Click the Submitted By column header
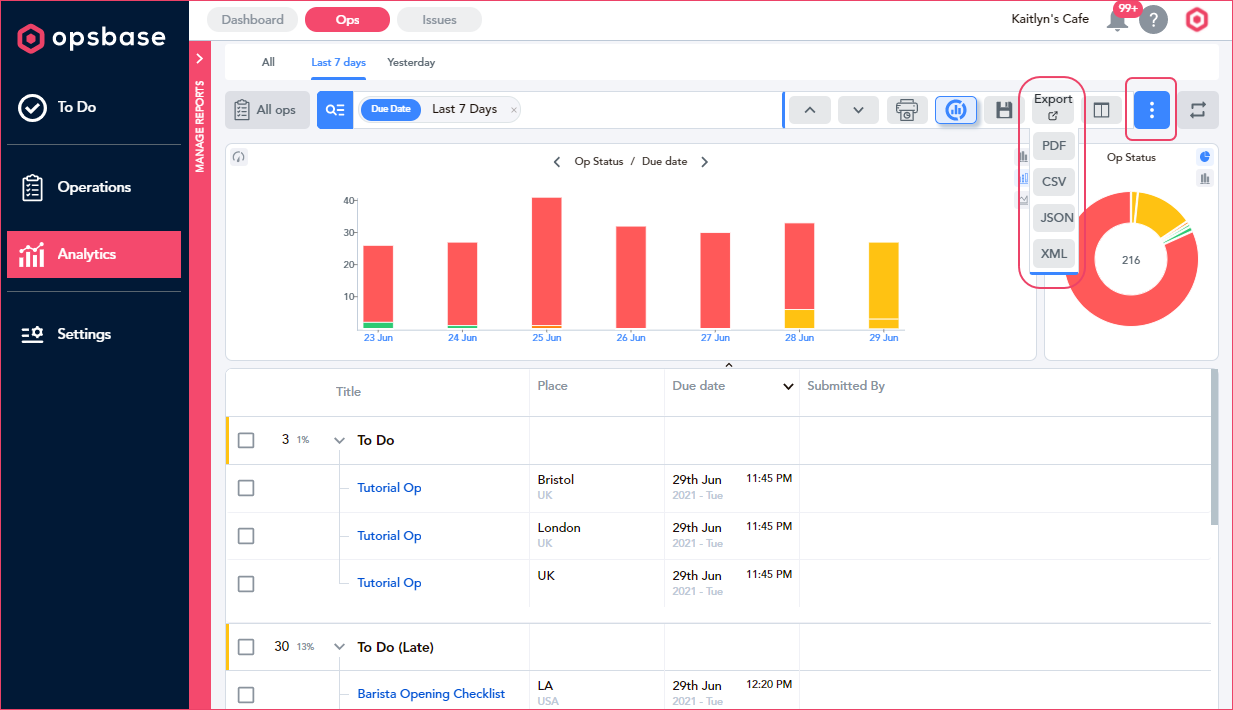 tap(846, 386)
